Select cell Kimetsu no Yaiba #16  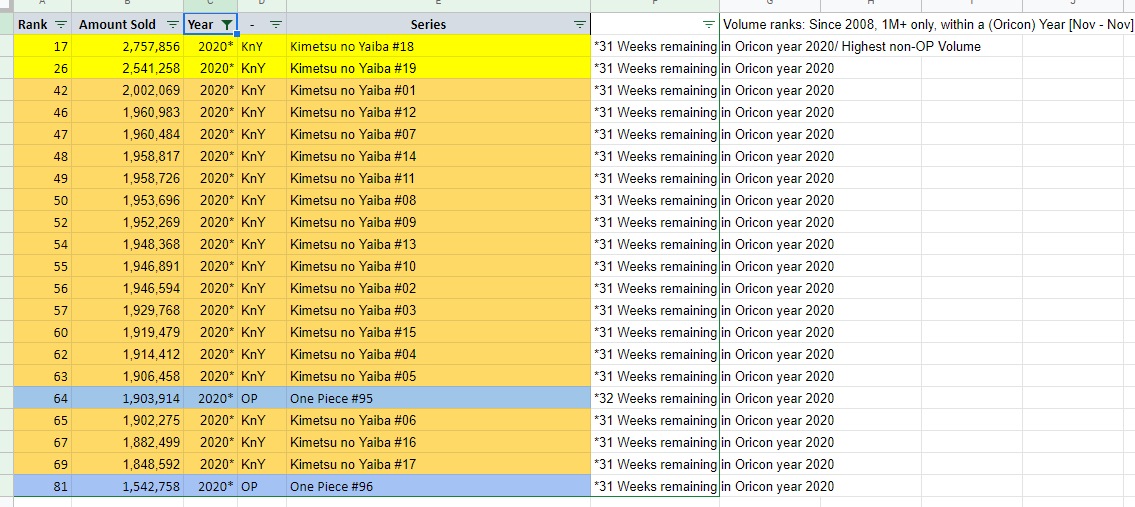[438, 442]
